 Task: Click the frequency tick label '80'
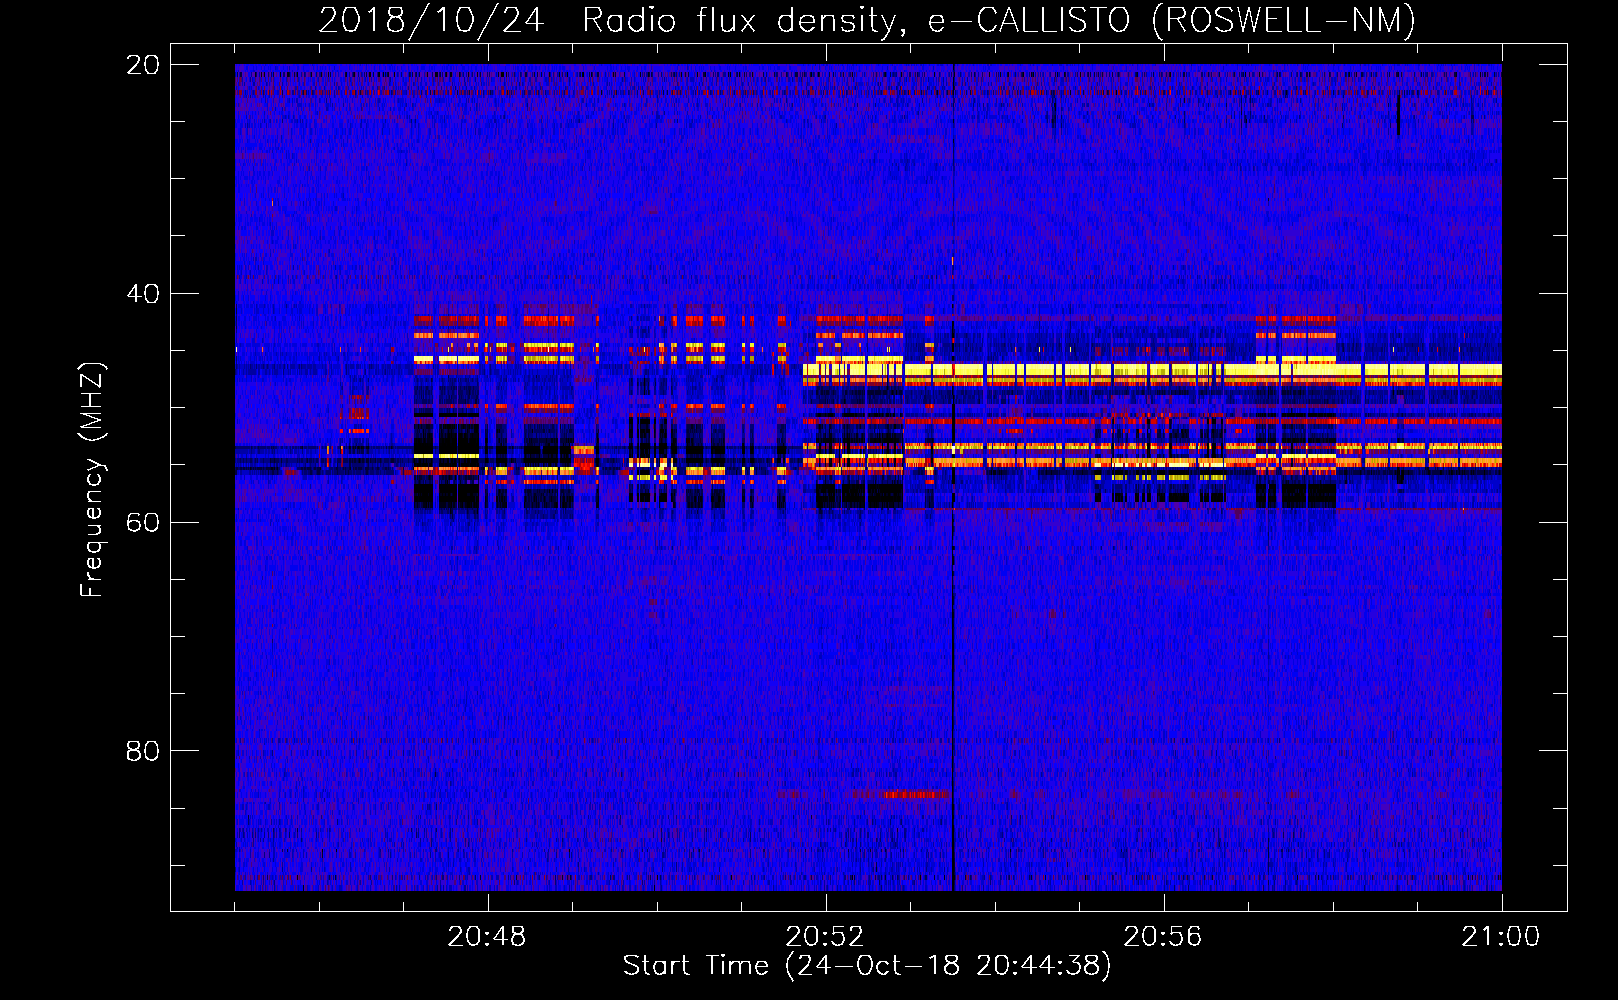point(143,751)
